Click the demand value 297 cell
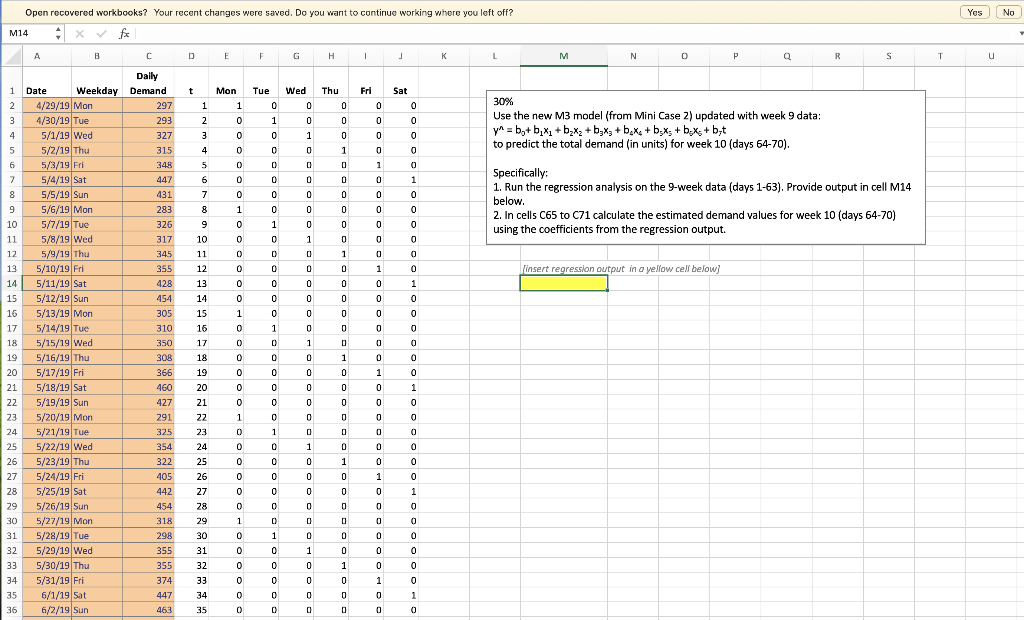Screen dimensions: 1024x620 click(149, 106)
